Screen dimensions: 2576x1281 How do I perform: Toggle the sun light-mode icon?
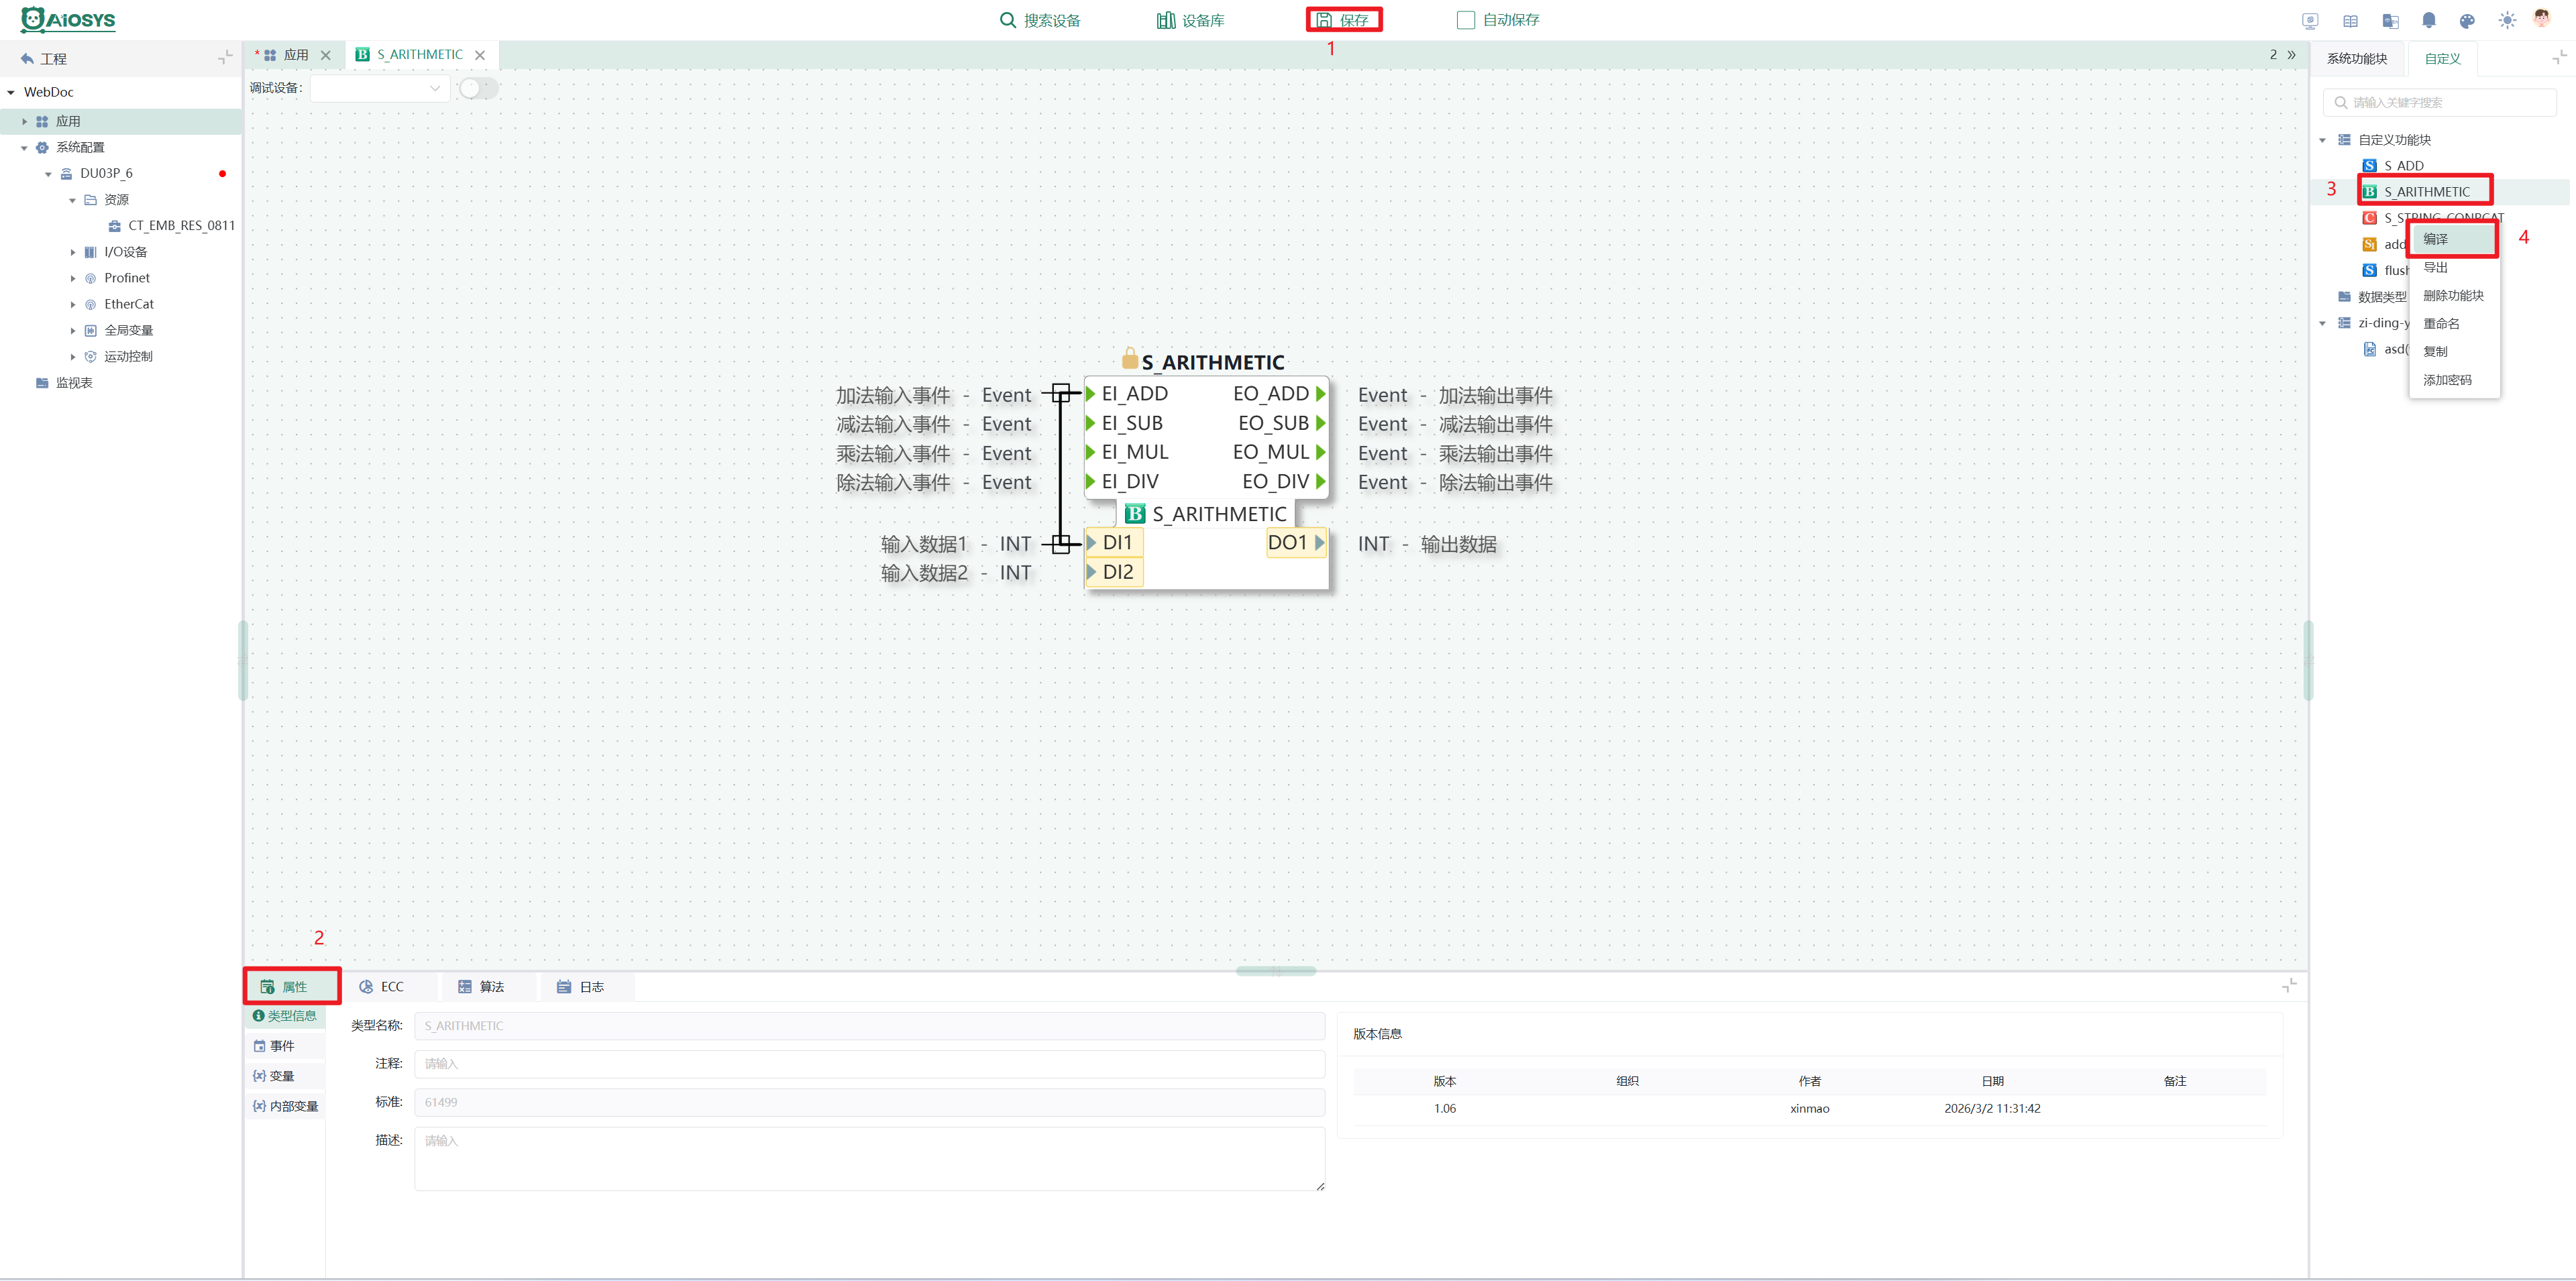2507,20
